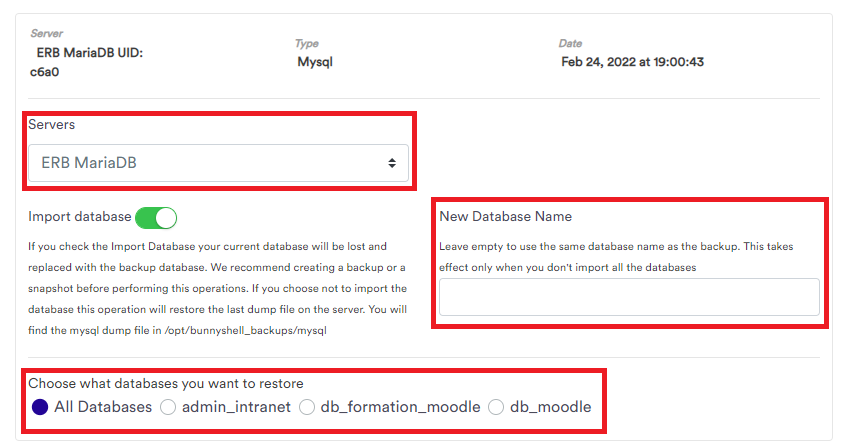Screen dimensions: 842x448
Task: Click the db_formation_moodle label text
Action: tap(400, 407)
